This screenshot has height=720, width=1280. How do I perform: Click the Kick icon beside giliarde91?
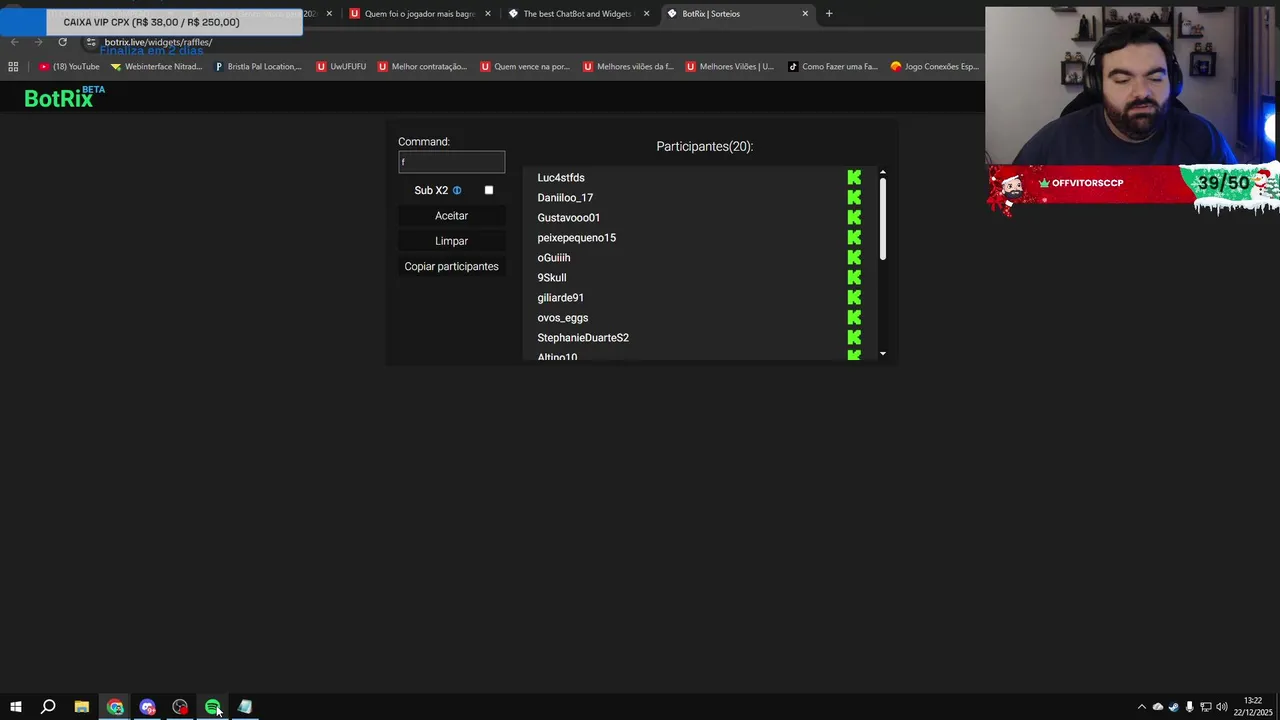[x=854, y=298]
